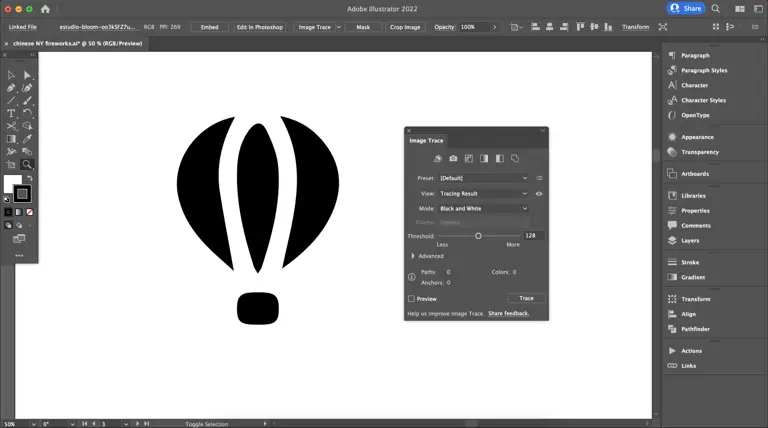Viewport: 768px width, 428px height.
Task: Set paint to None red slash
Action: (29, 212)
